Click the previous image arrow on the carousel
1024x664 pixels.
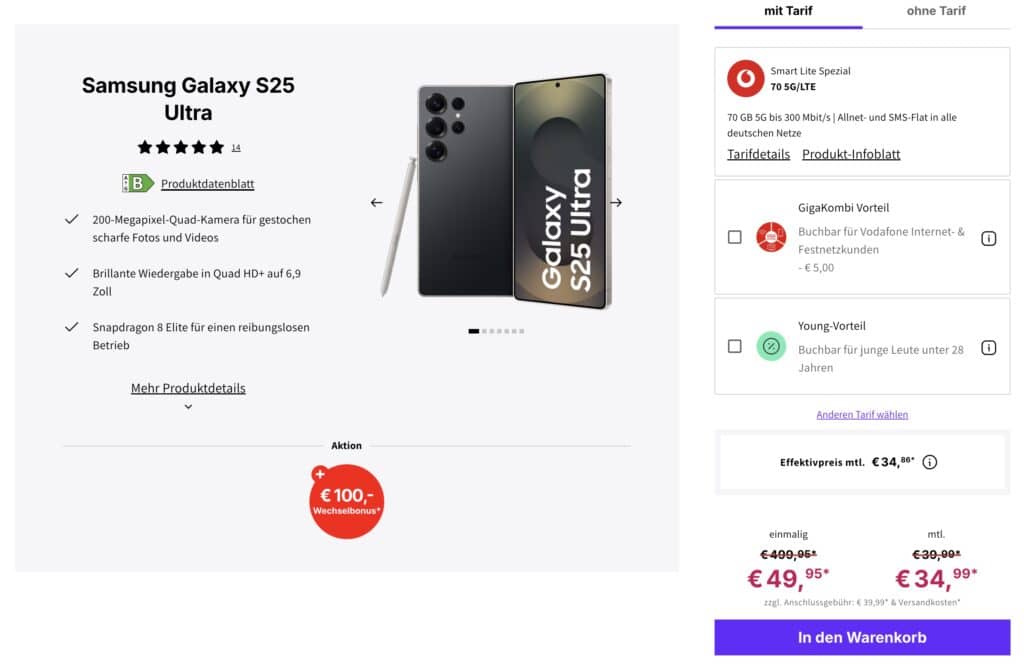click(376, 202)
